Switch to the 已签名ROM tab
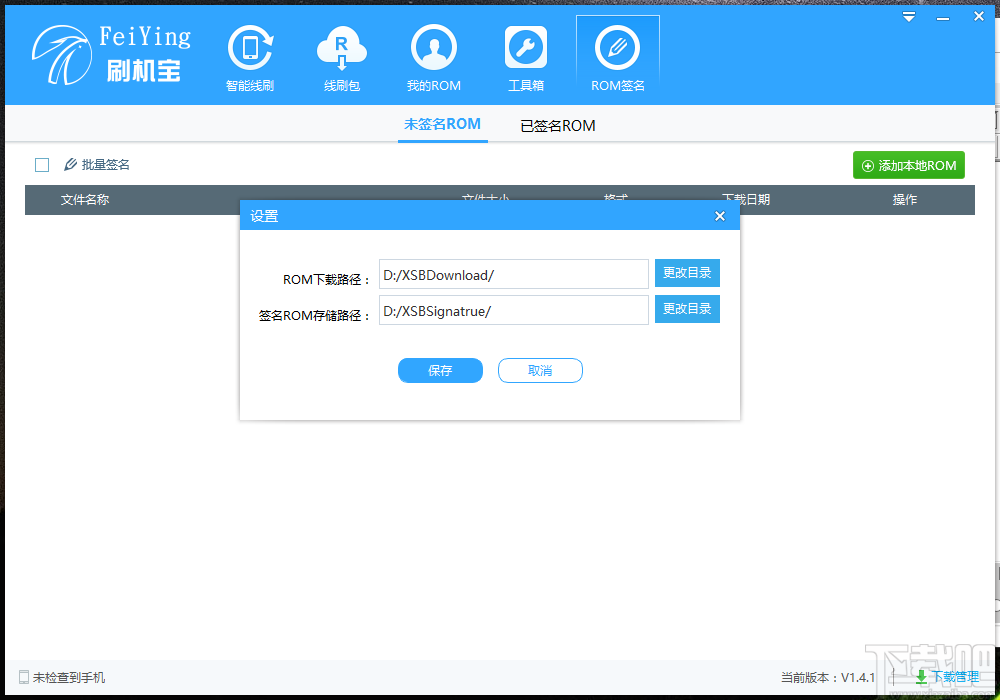This screenshot has width=1000, height=700. 558,126
